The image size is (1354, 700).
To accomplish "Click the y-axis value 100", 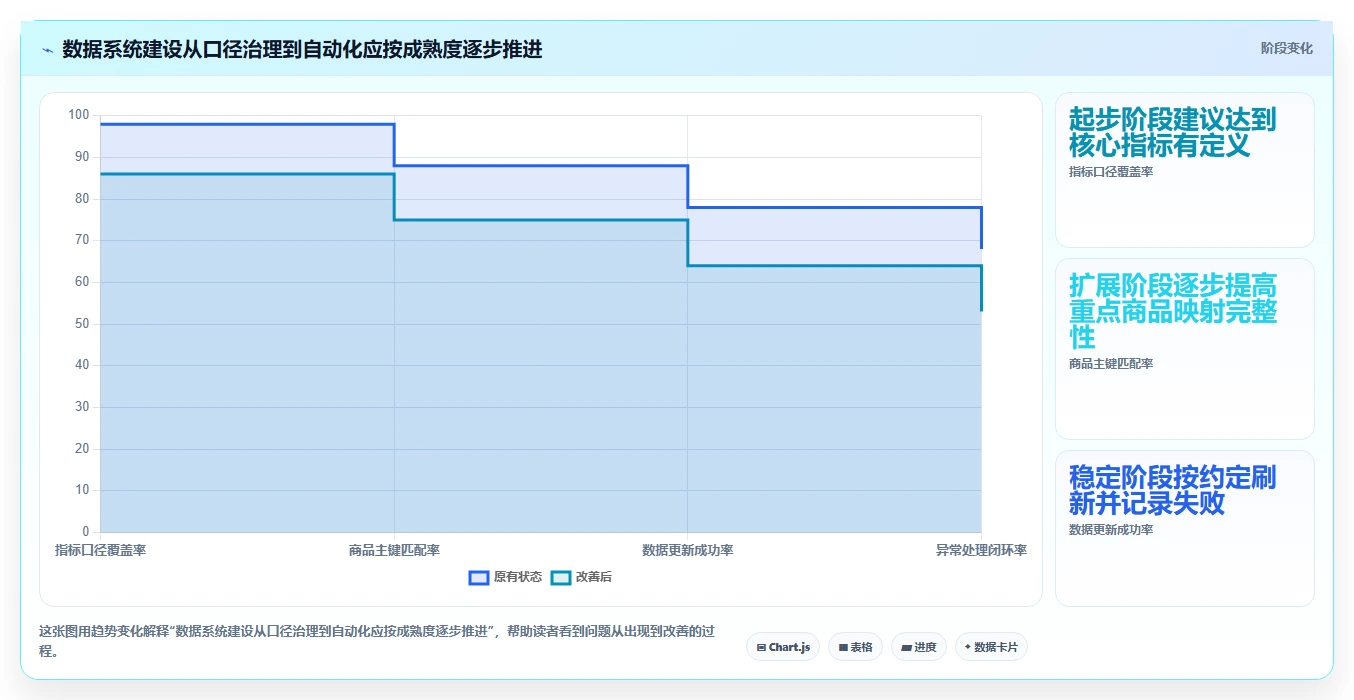I will tap(79, 115).
